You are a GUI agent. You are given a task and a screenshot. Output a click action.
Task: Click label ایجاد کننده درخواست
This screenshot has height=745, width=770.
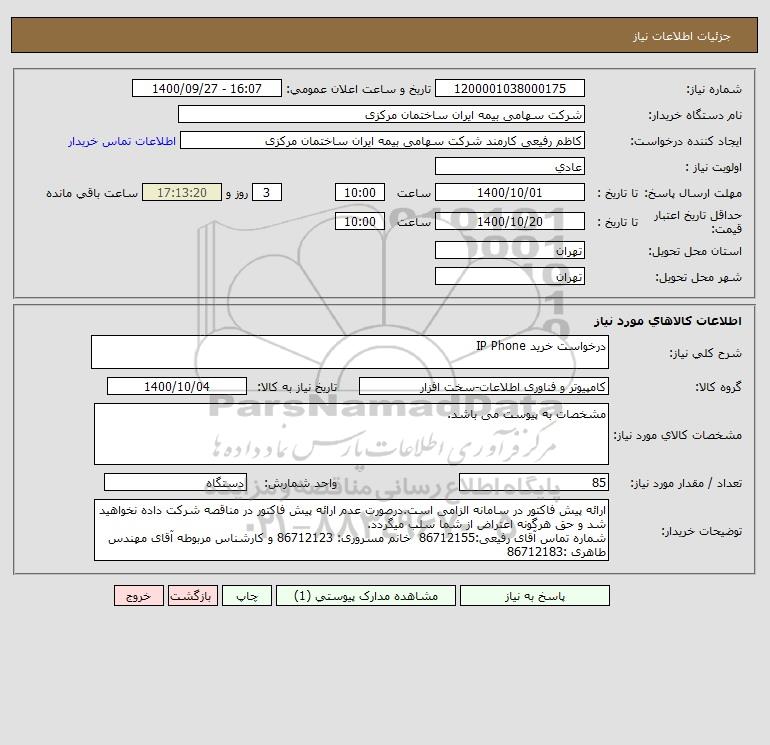coord(686,141)
